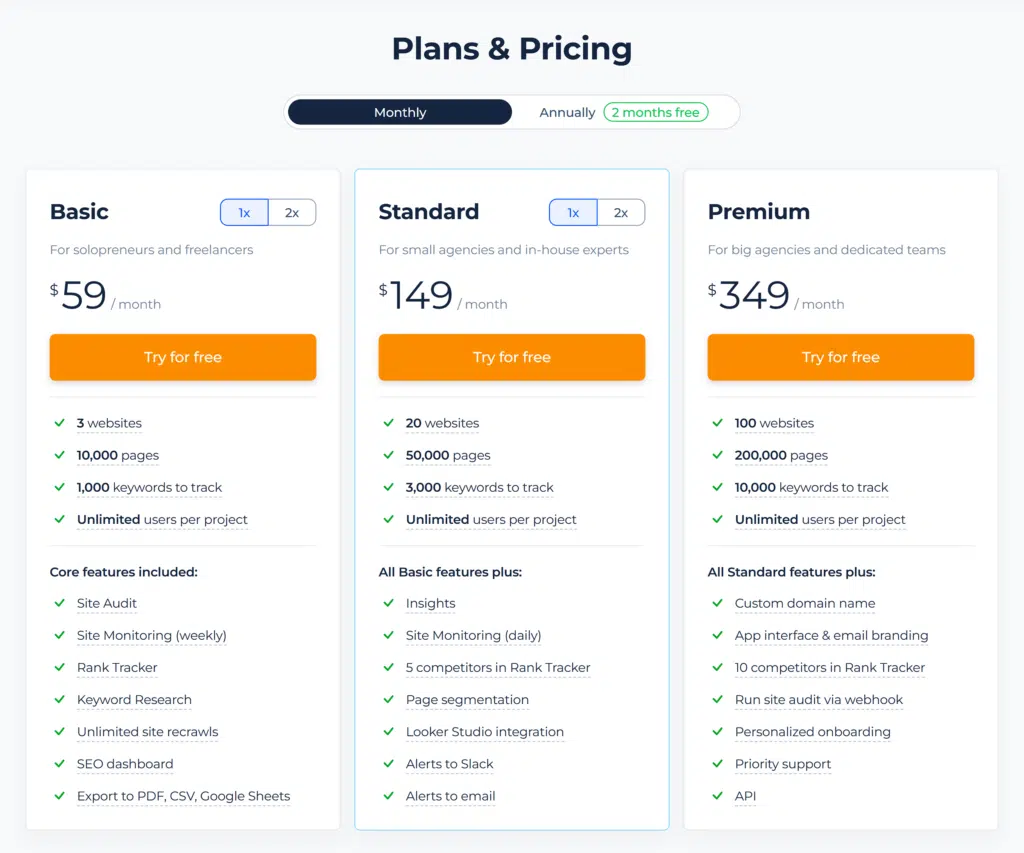This screenshot has height=853, width=1024.
Task: Click checkmark next to Priority support
Action: click(x=718, y=764)
